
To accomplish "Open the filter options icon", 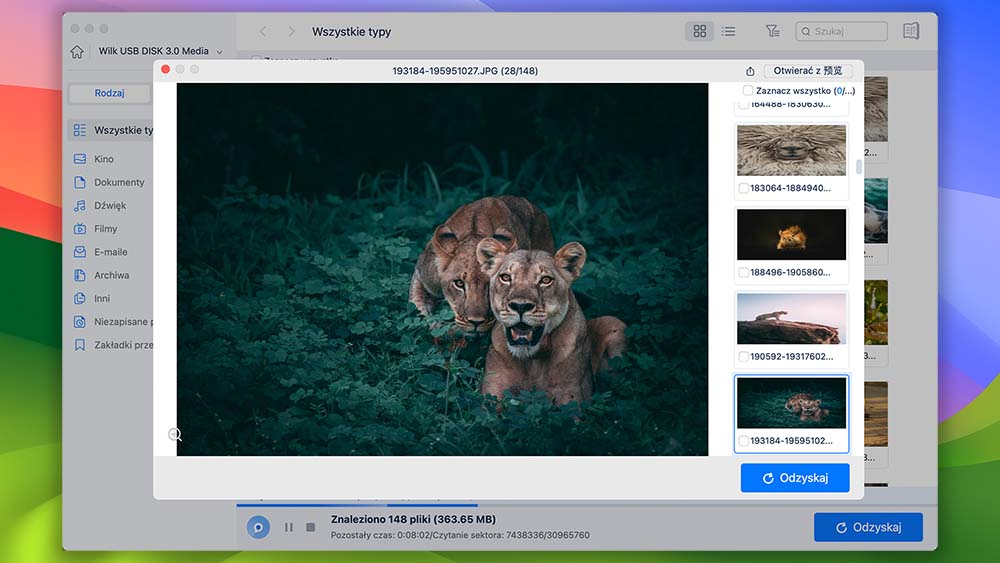I will click(x=772, y=31).
